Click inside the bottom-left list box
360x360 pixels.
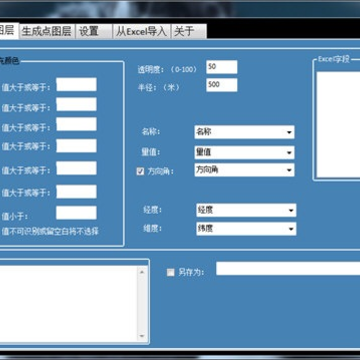(x=68, y=304)
